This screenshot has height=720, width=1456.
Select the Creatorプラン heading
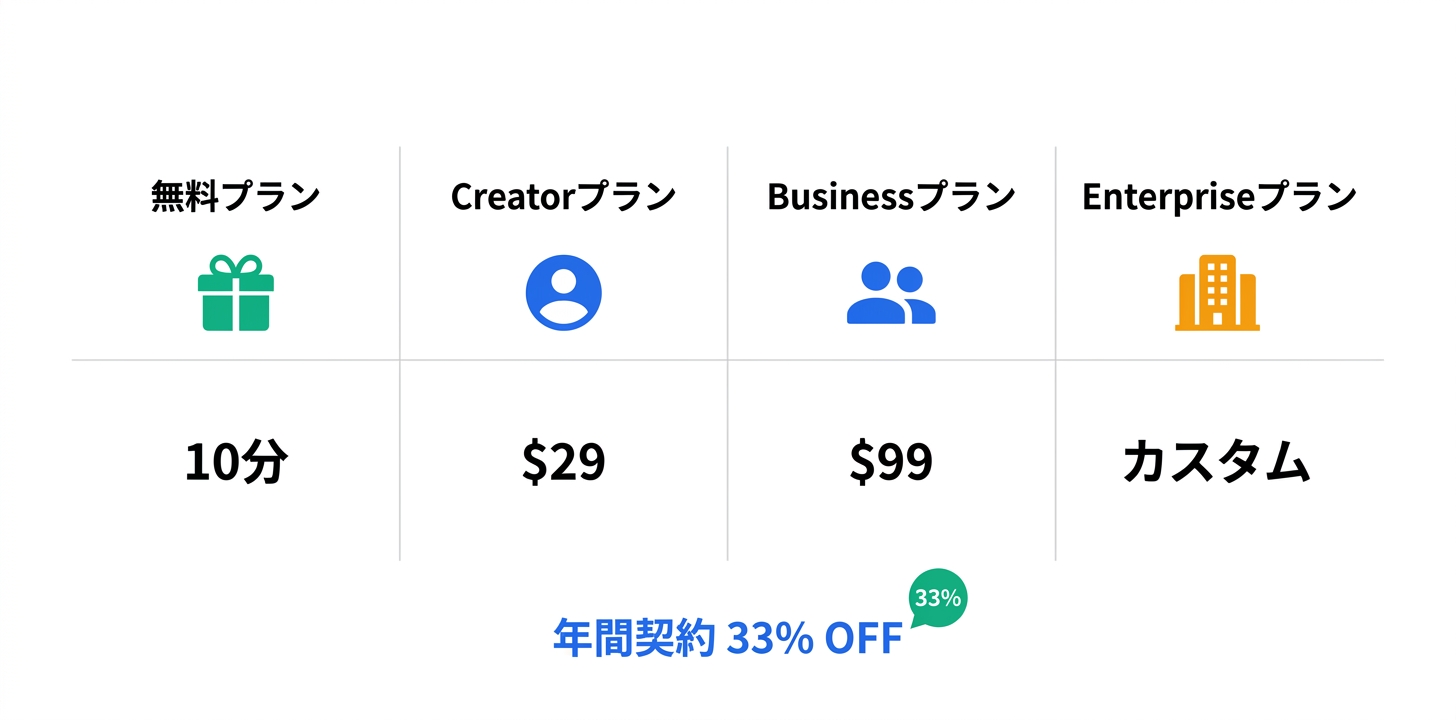[x=563, y=197]
